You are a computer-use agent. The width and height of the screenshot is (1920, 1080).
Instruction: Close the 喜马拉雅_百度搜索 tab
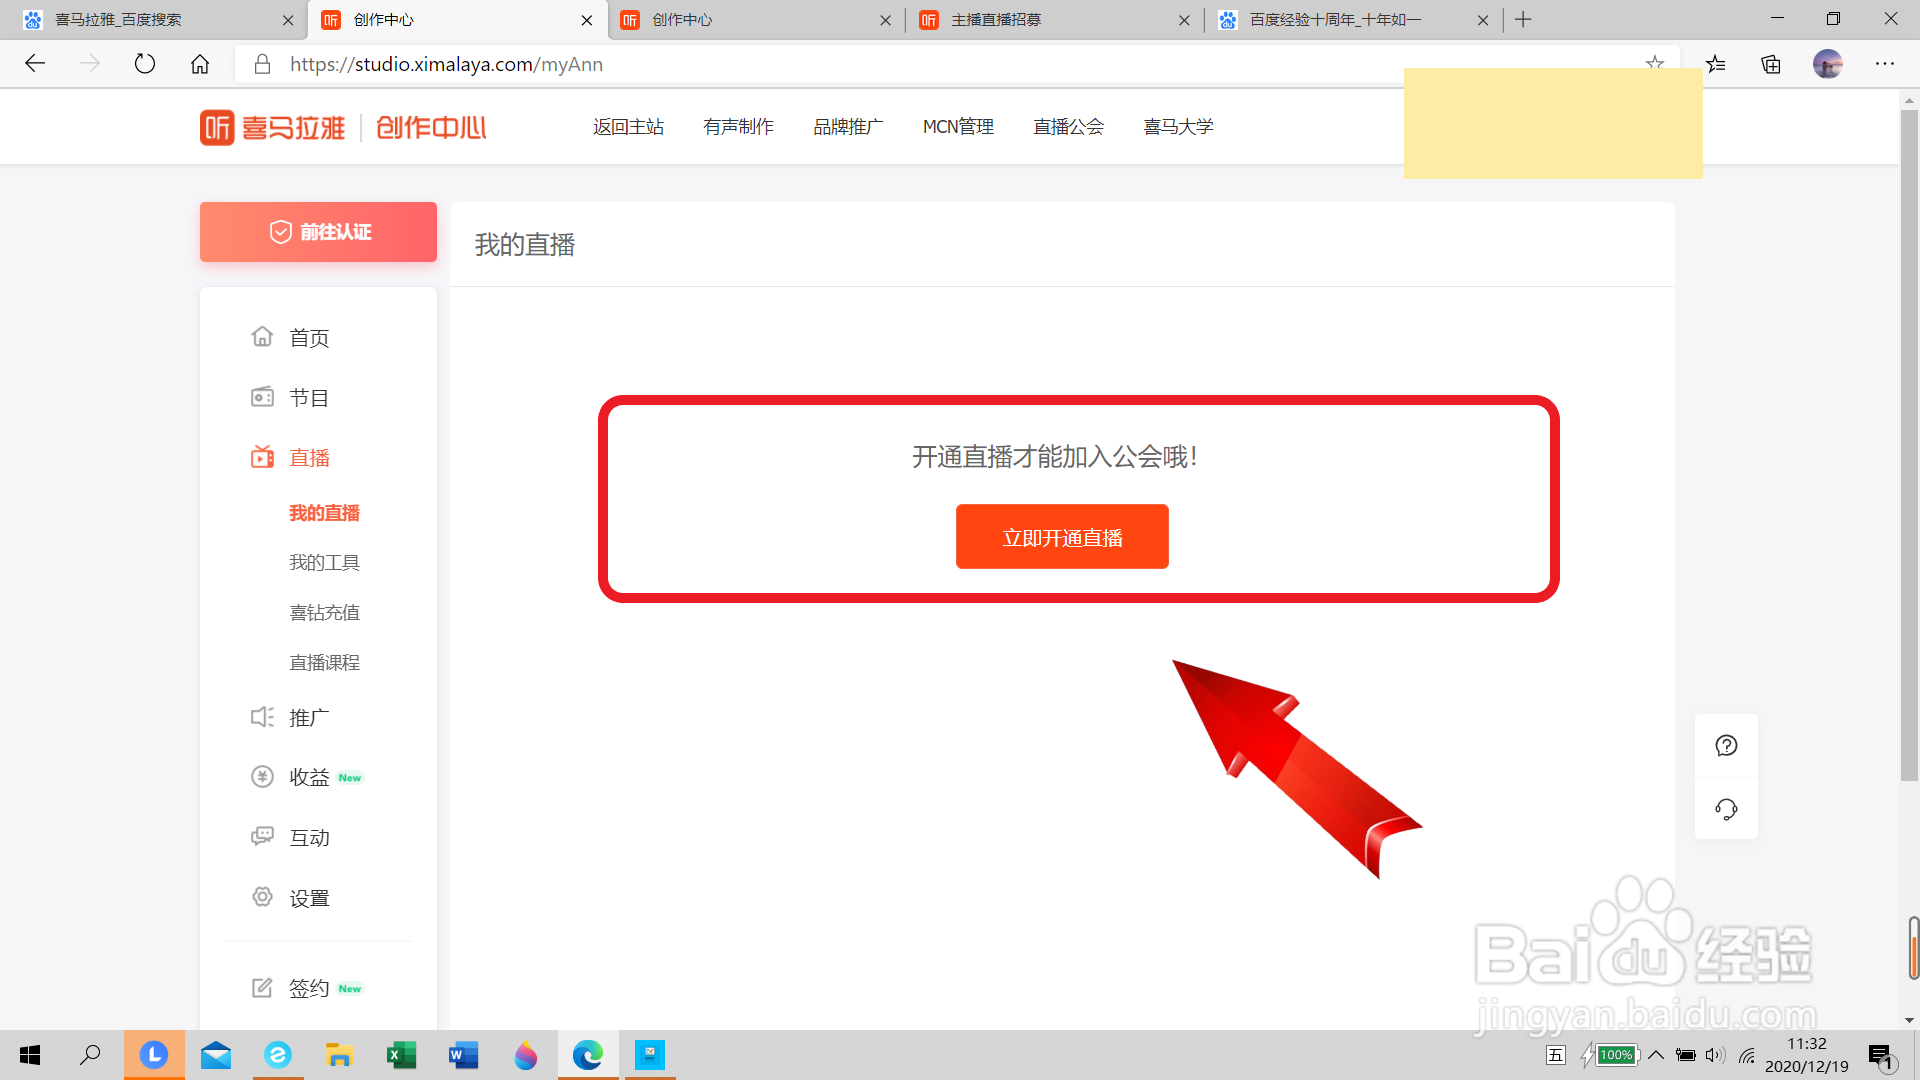click(288, 20)
